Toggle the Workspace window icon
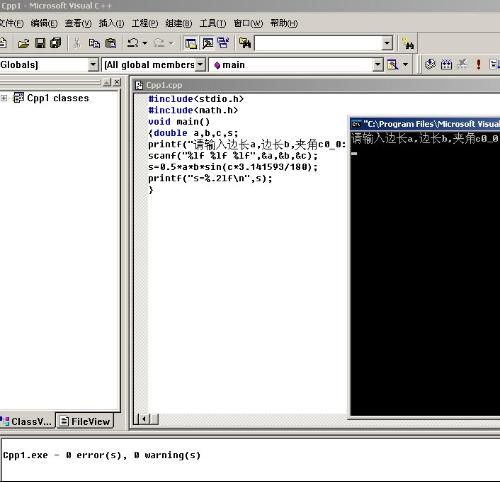Screen dimensions: 500x482 click(191, 43)
